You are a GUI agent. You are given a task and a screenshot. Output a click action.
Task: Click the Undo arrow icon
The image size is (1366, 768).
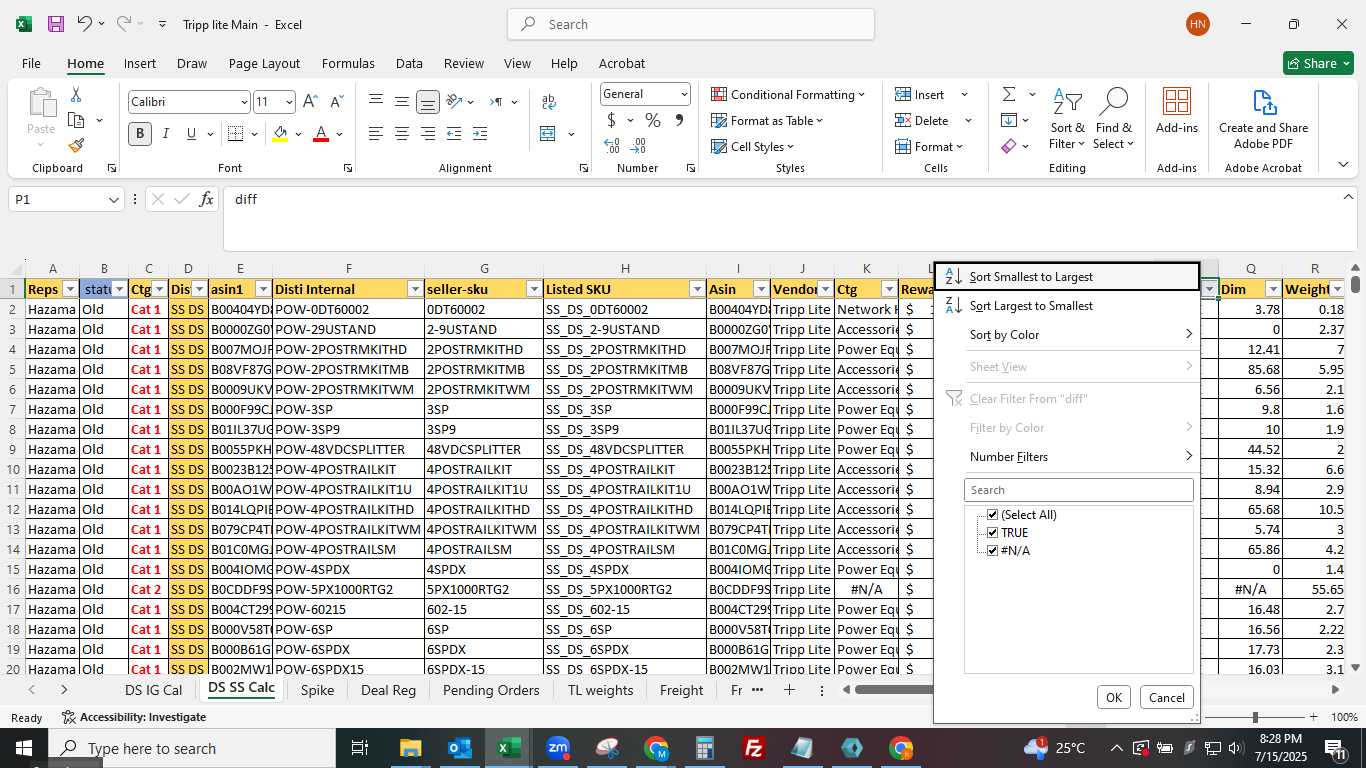tap(85, 24)
